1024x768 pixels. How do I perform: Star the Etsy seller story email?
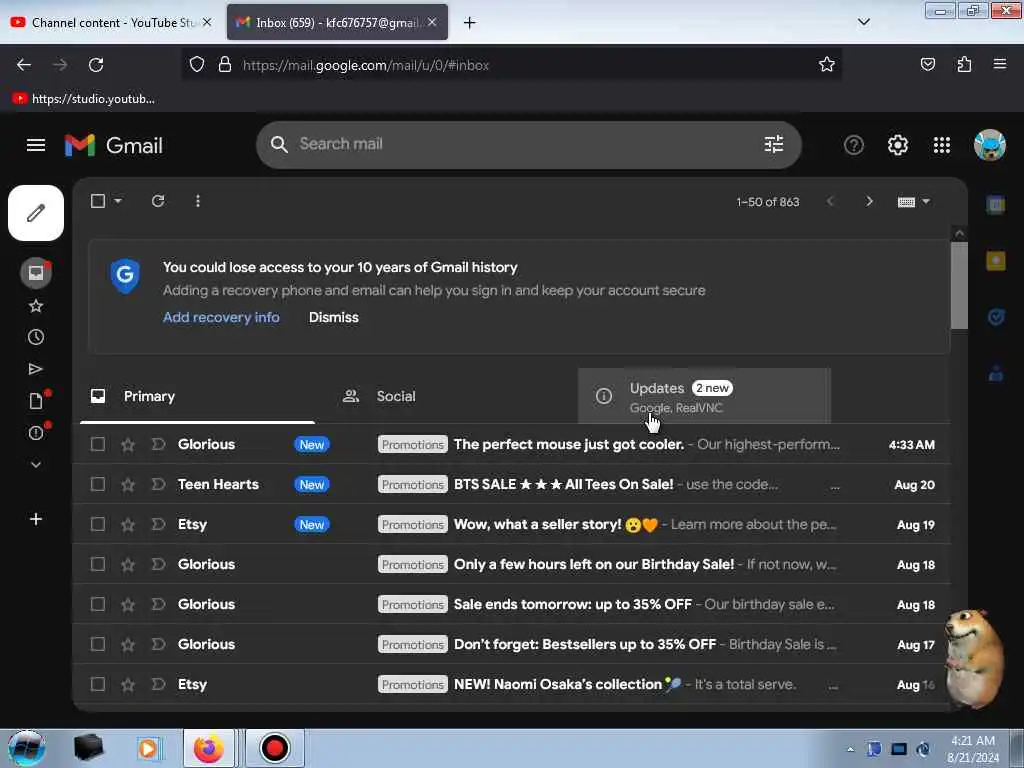pos(128,524)
